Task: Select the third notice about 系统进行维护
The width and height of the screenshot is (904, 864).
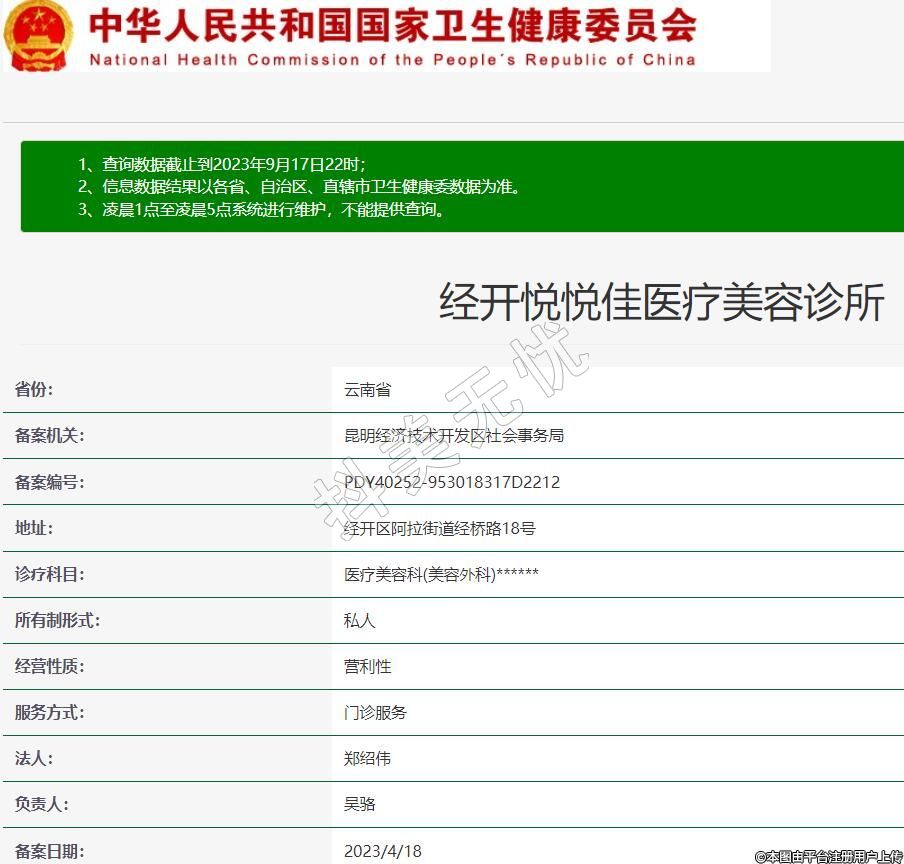Action: 261,210
